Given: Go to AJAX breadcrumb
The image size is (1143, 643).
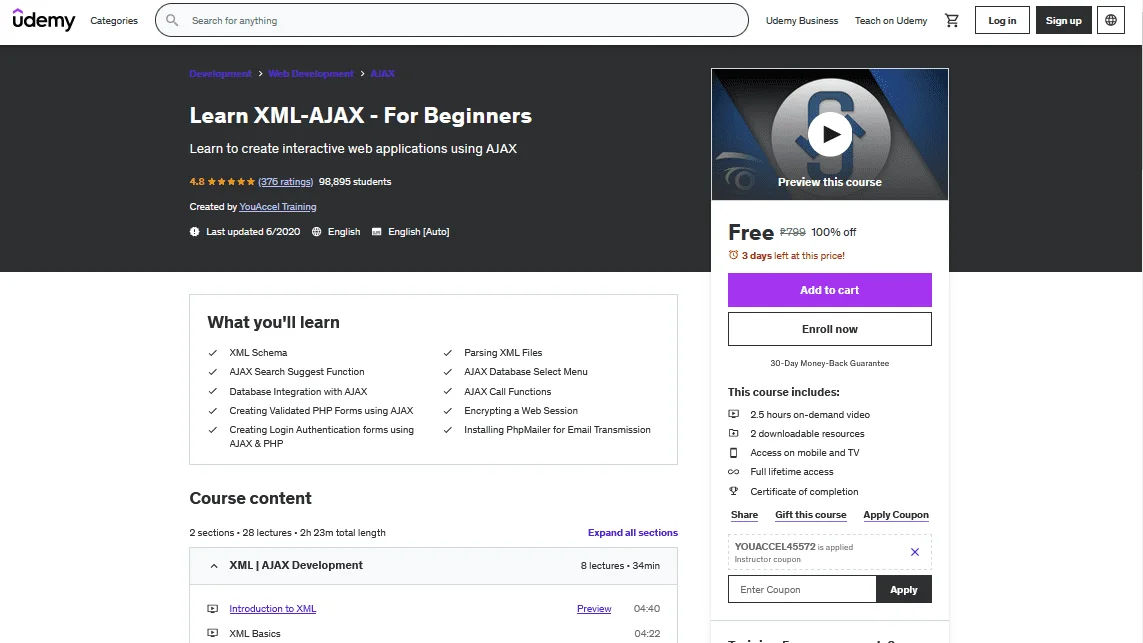Looking at the screenshot, I should (382, 74).
